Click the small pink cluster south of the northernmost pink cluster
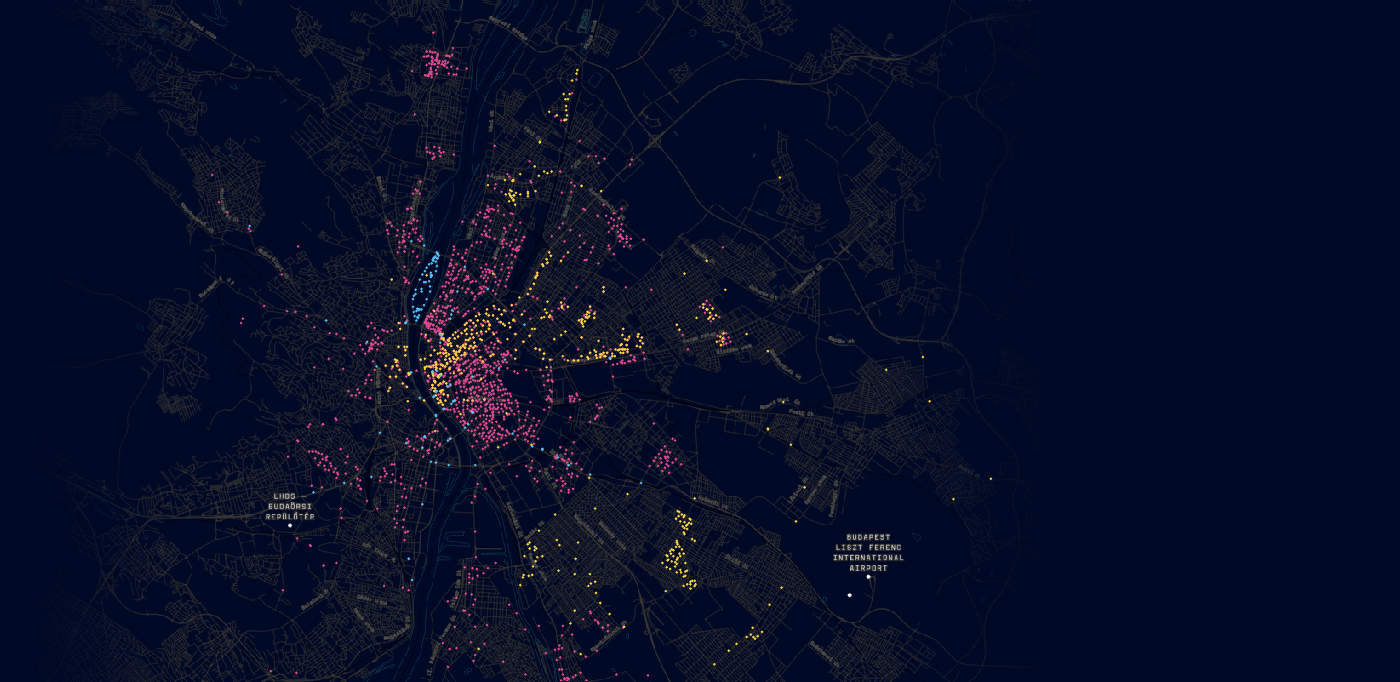Image resolution: width=1400 pixels, height=682 pixels. (x=436, y=152)
